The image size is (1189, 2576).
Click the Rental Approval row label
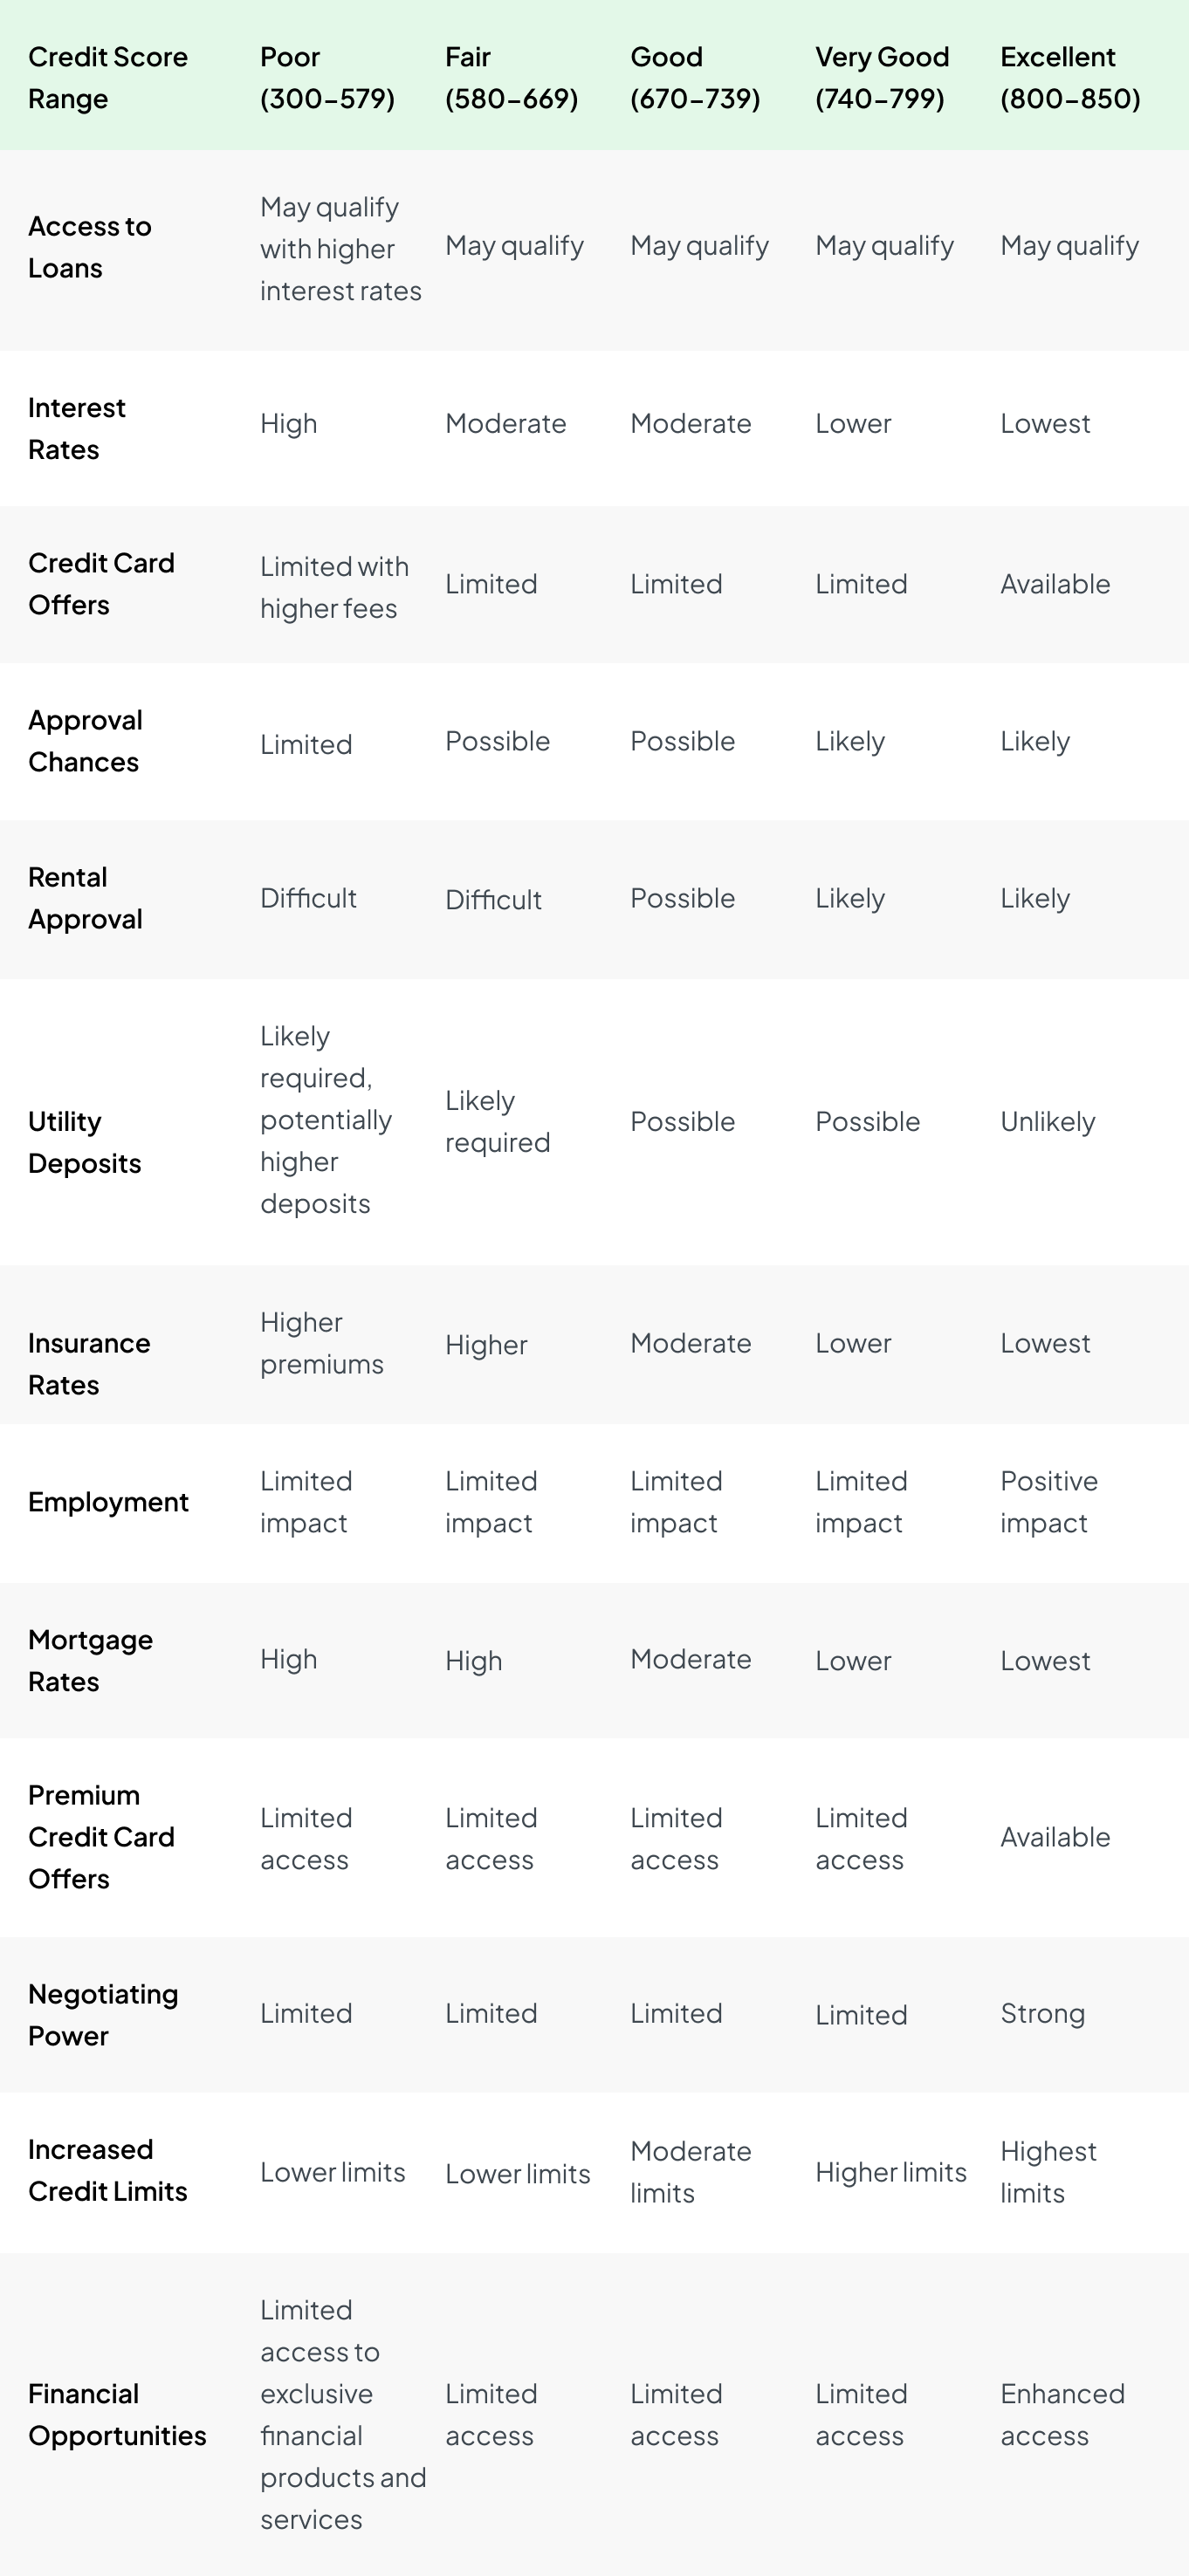point(85,898)
